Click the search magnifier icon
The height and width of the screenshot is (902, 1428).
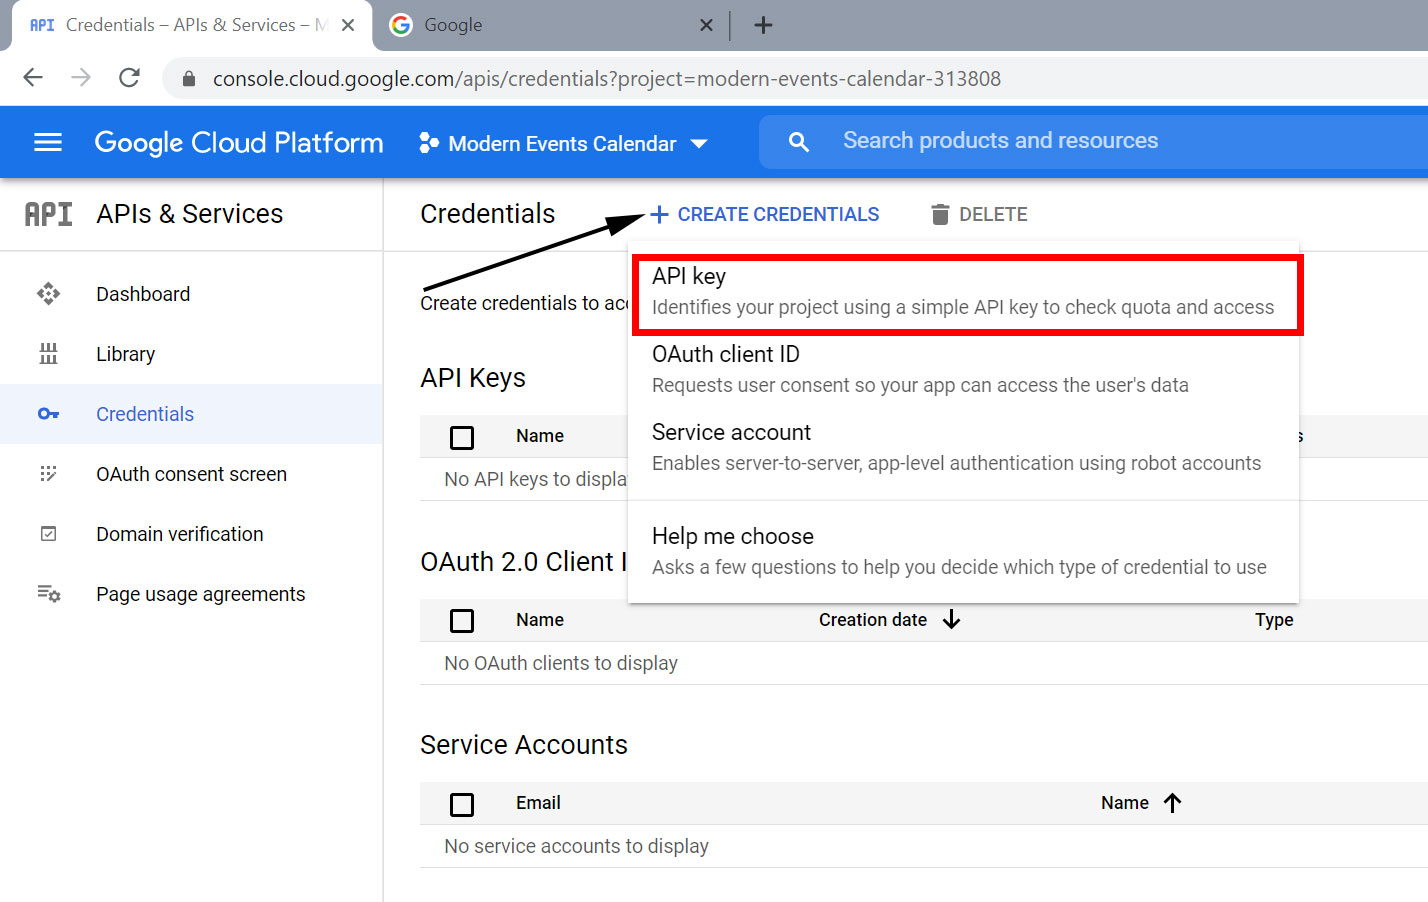(x=798, y=142)
